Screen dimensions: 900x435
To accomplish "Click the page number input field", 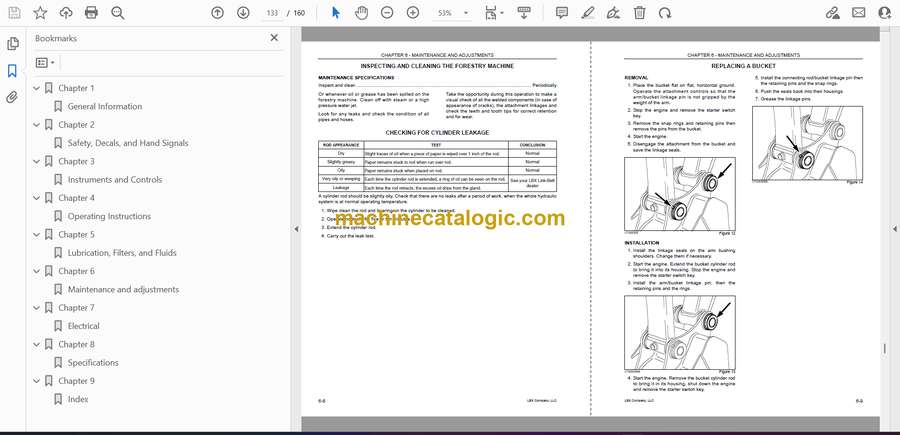I will pyautogui.click(x=273, y=13).
